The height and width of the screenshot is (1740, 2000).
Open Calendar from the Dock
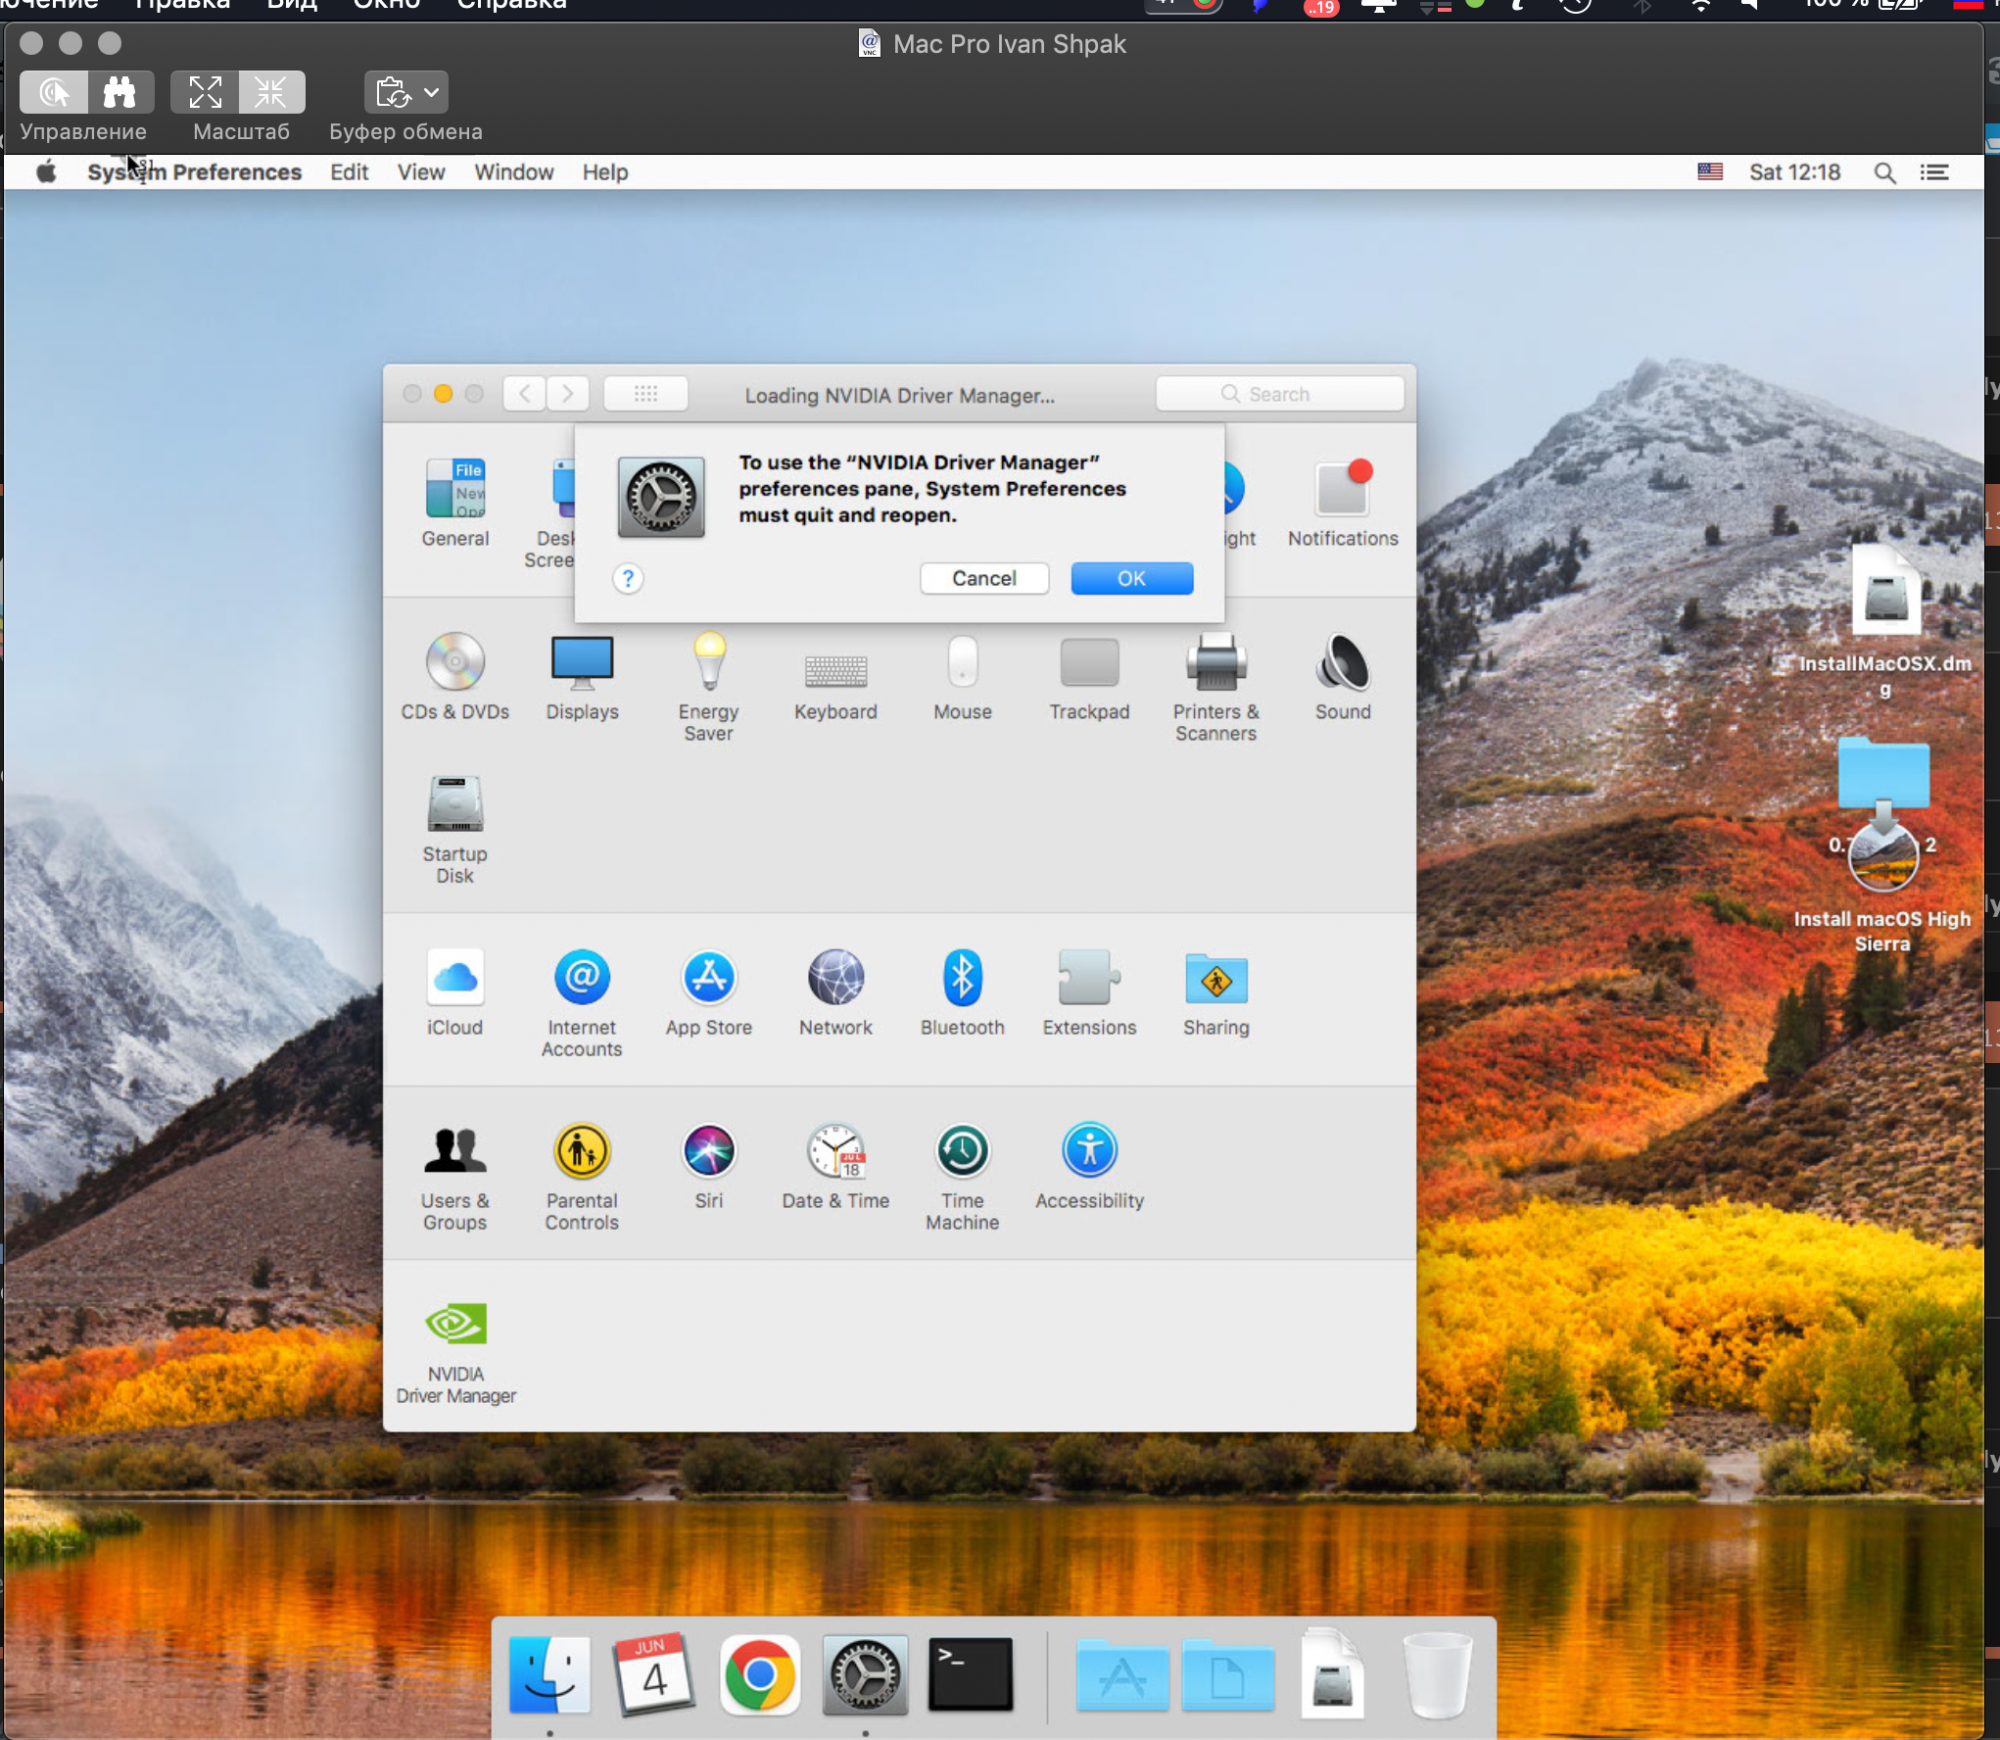(653, 1675)
